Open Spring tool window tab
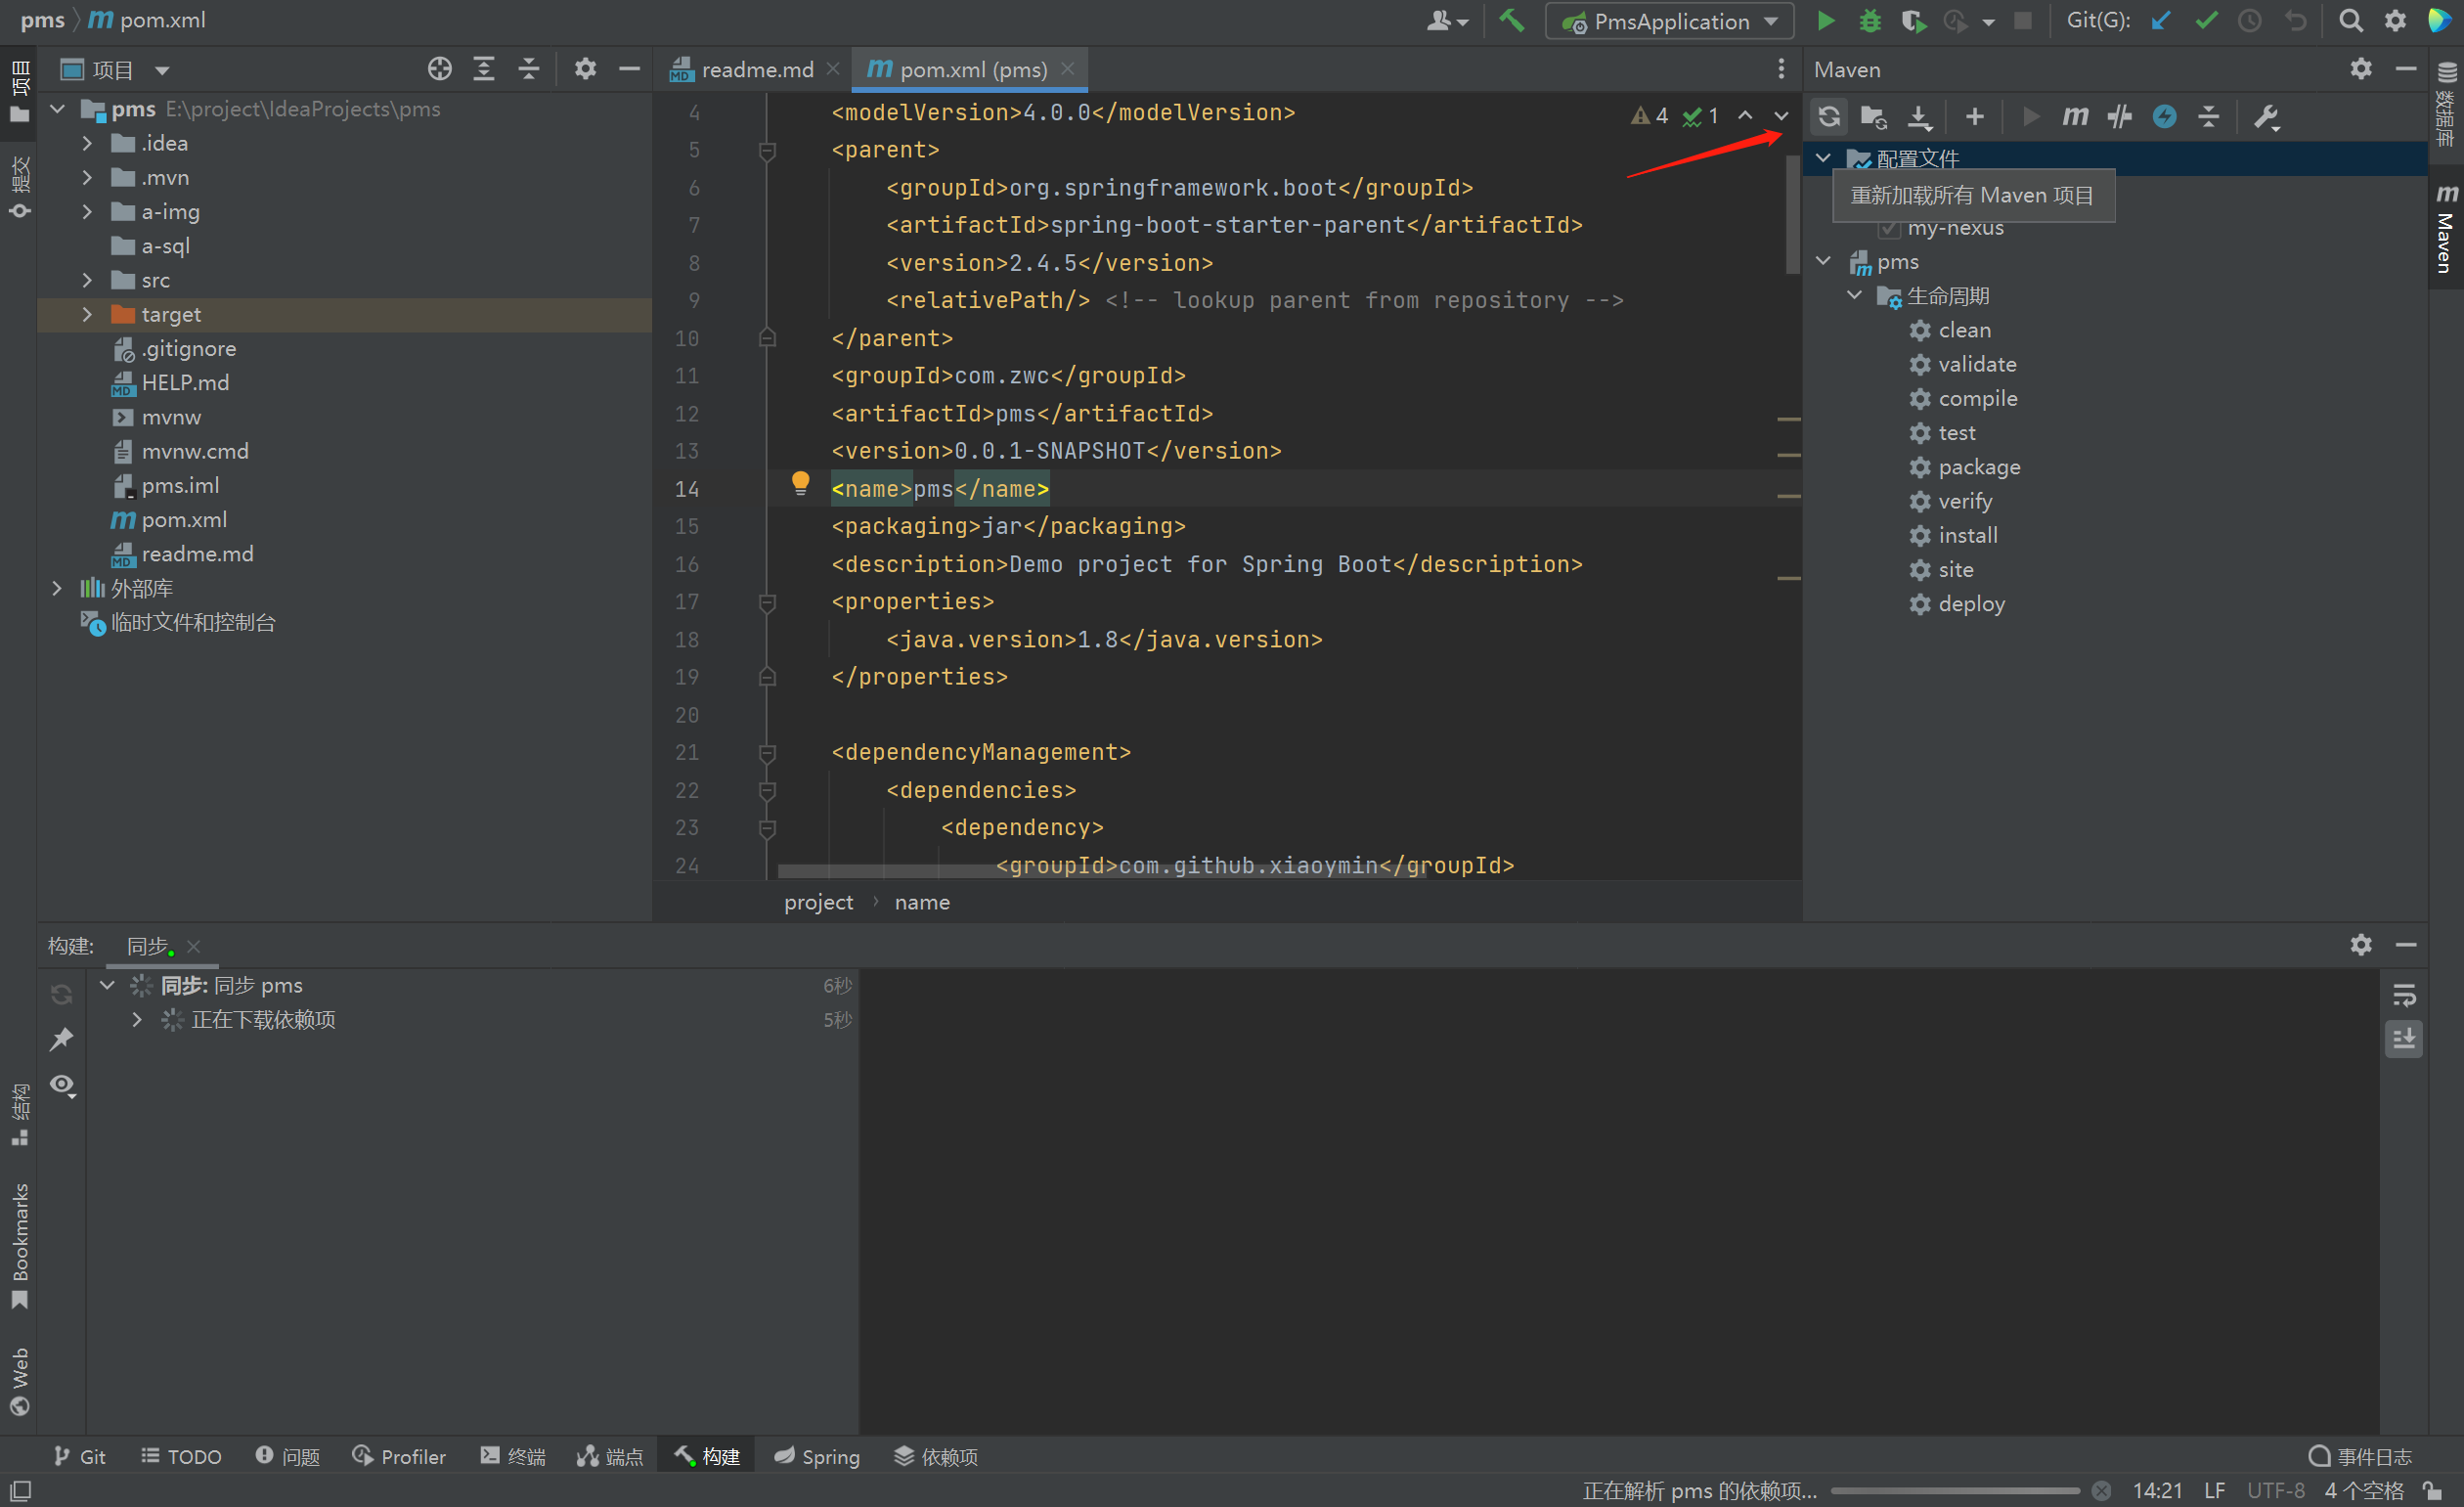The image size is (2464, 1507). point(816,1456)
